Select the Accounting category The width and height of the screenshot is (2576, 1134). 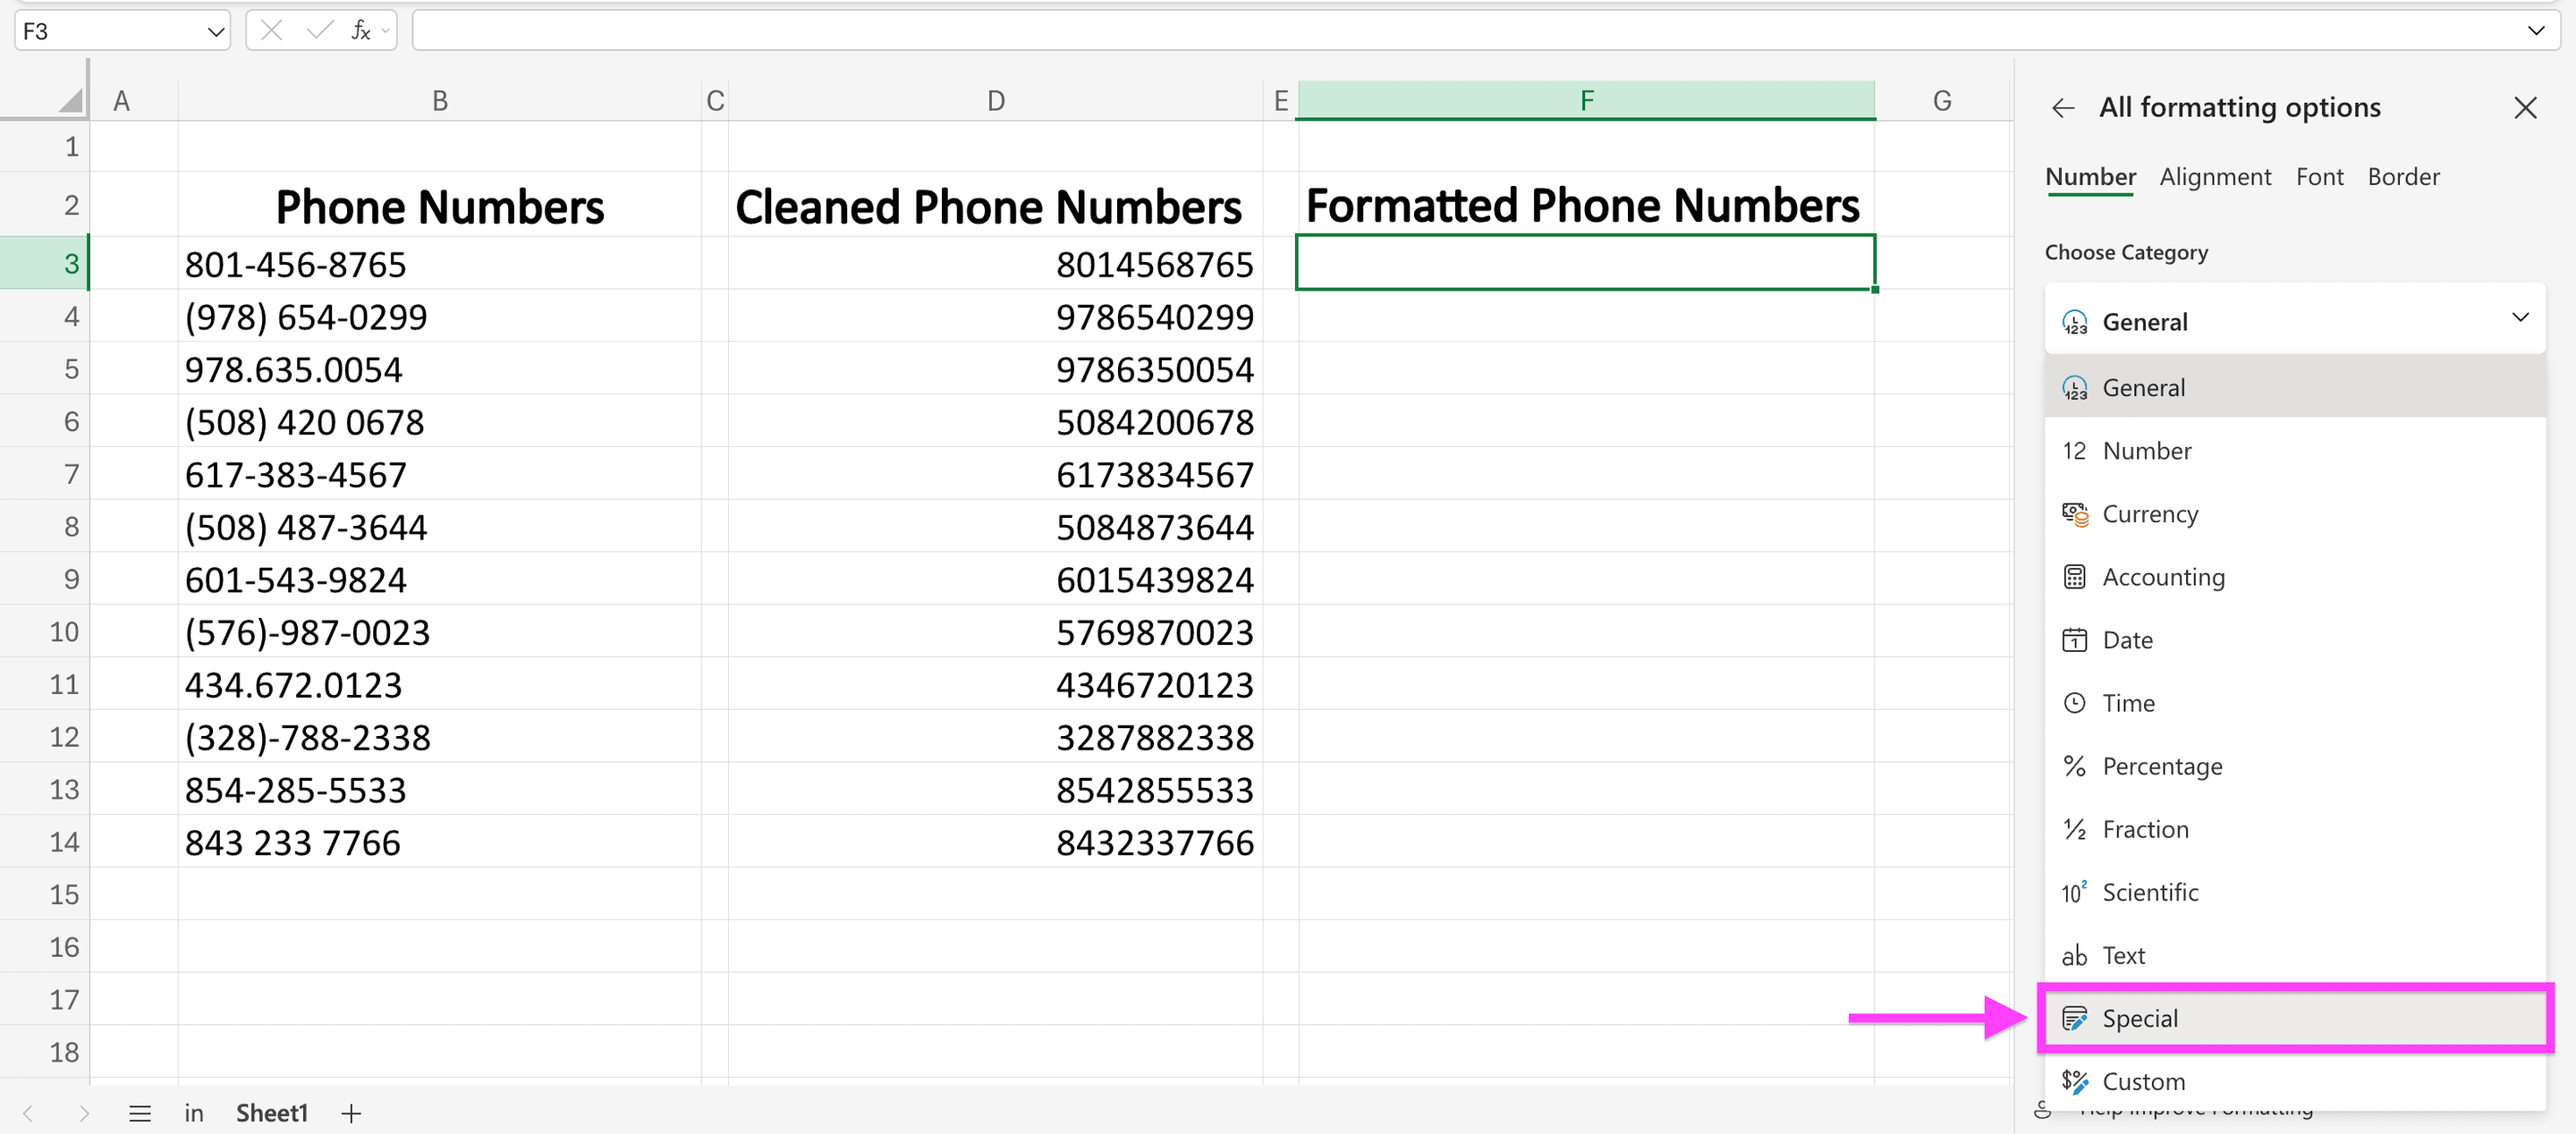2294,576
